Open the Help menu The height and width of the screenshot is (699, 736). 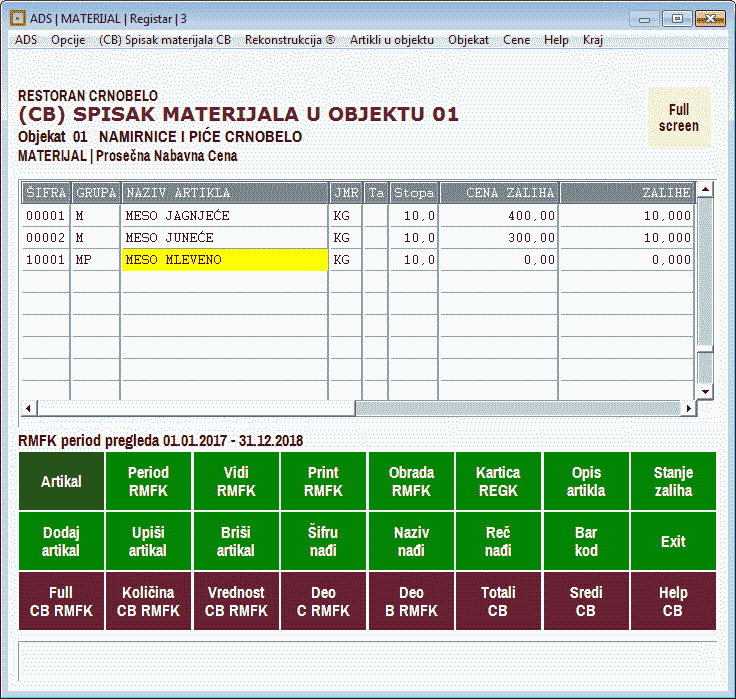pos(556,40)
